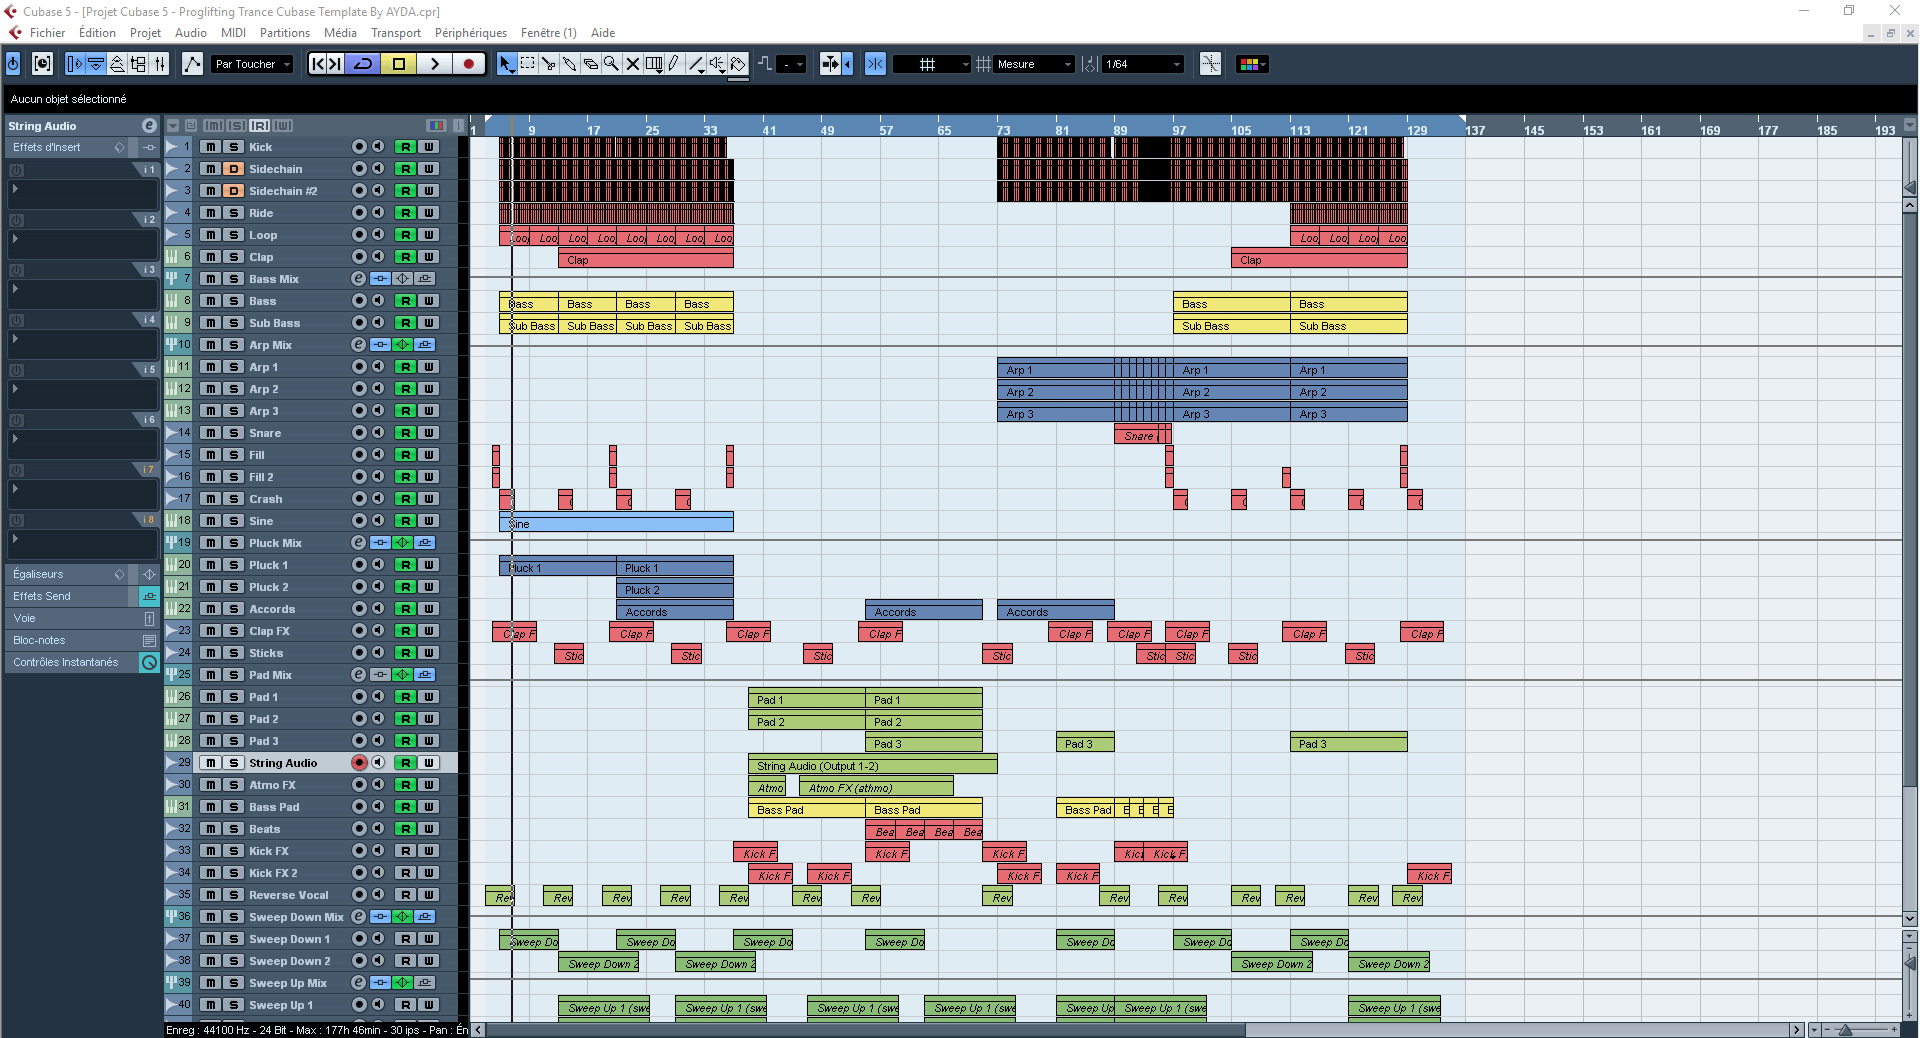The width and height of the screenshot is (1920, 1038).
Task: Show the Inspector panel
Action: coord(74,64)
